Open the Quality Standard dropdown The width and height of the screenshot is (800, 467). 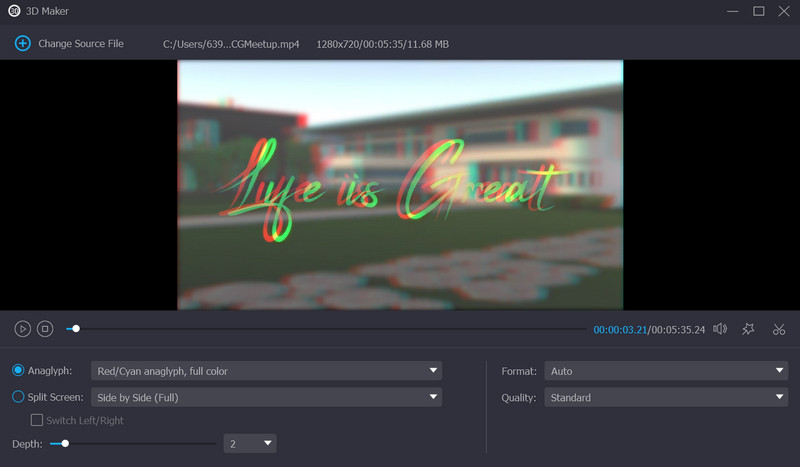[666, 397]
